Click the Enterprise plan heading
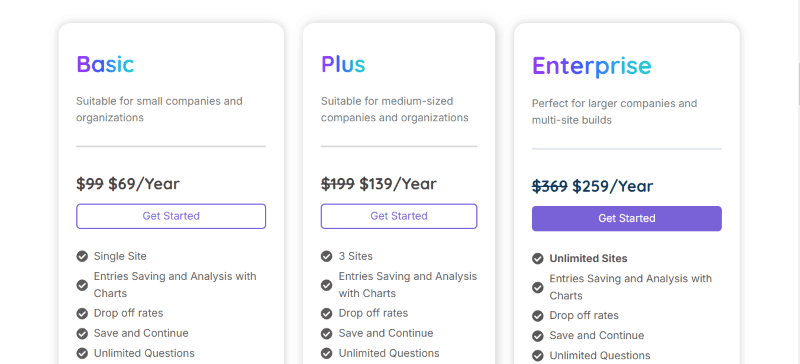Screen dimensions: 800x364 (591, 66)
